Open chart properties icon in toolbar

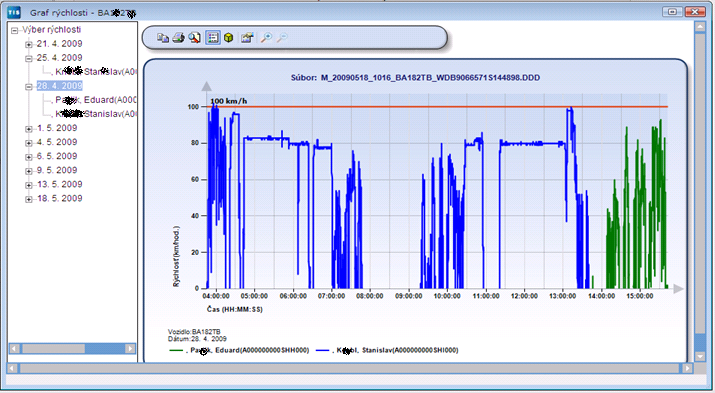coord(248,38)
